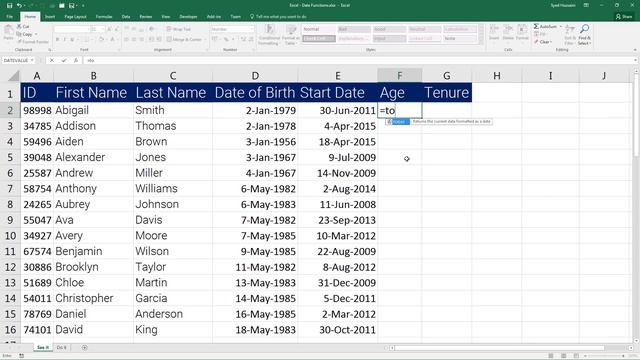Click the Format Painter brush
Viewport: 640px width, 360px height.
point(19,42)
